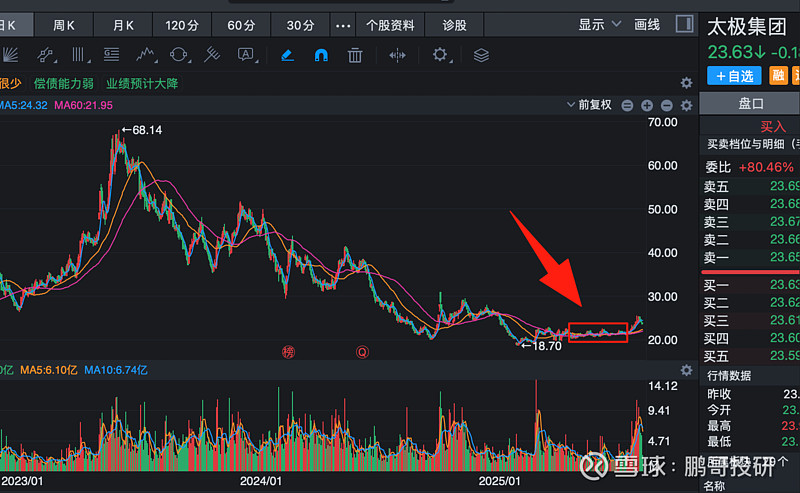Open the K-line chart settings gear beside zoom buttons
Image resolution: width=800 pixels, height=493 pixels.
click(687, 105)
